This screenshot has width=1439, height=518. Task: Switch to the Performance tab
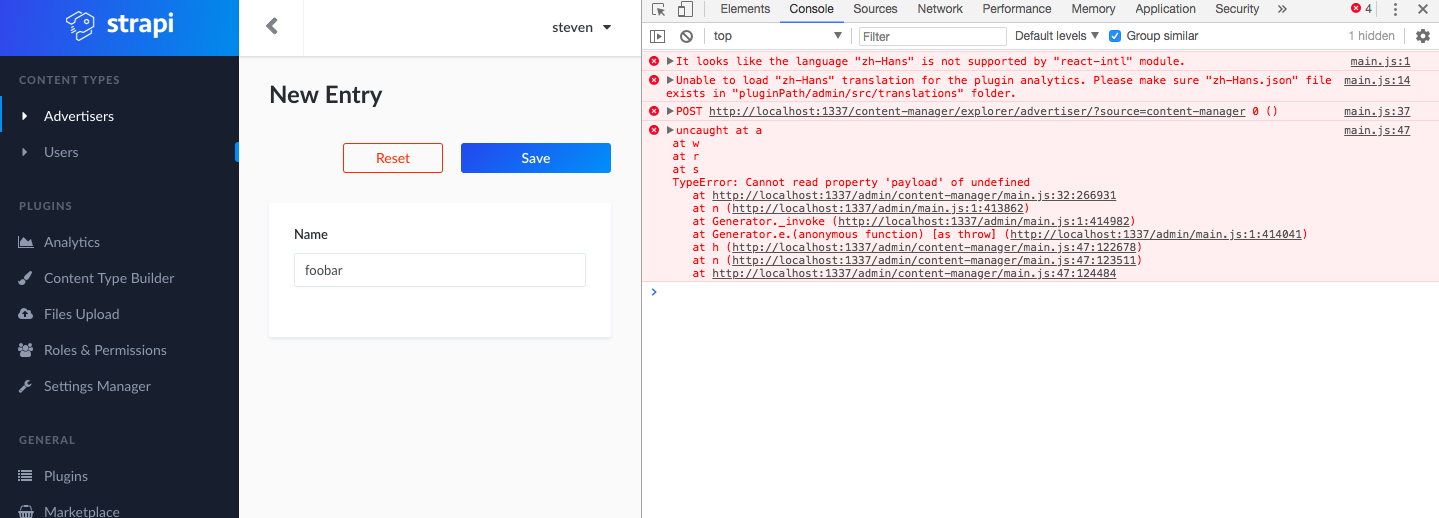tap(1017, 9)
